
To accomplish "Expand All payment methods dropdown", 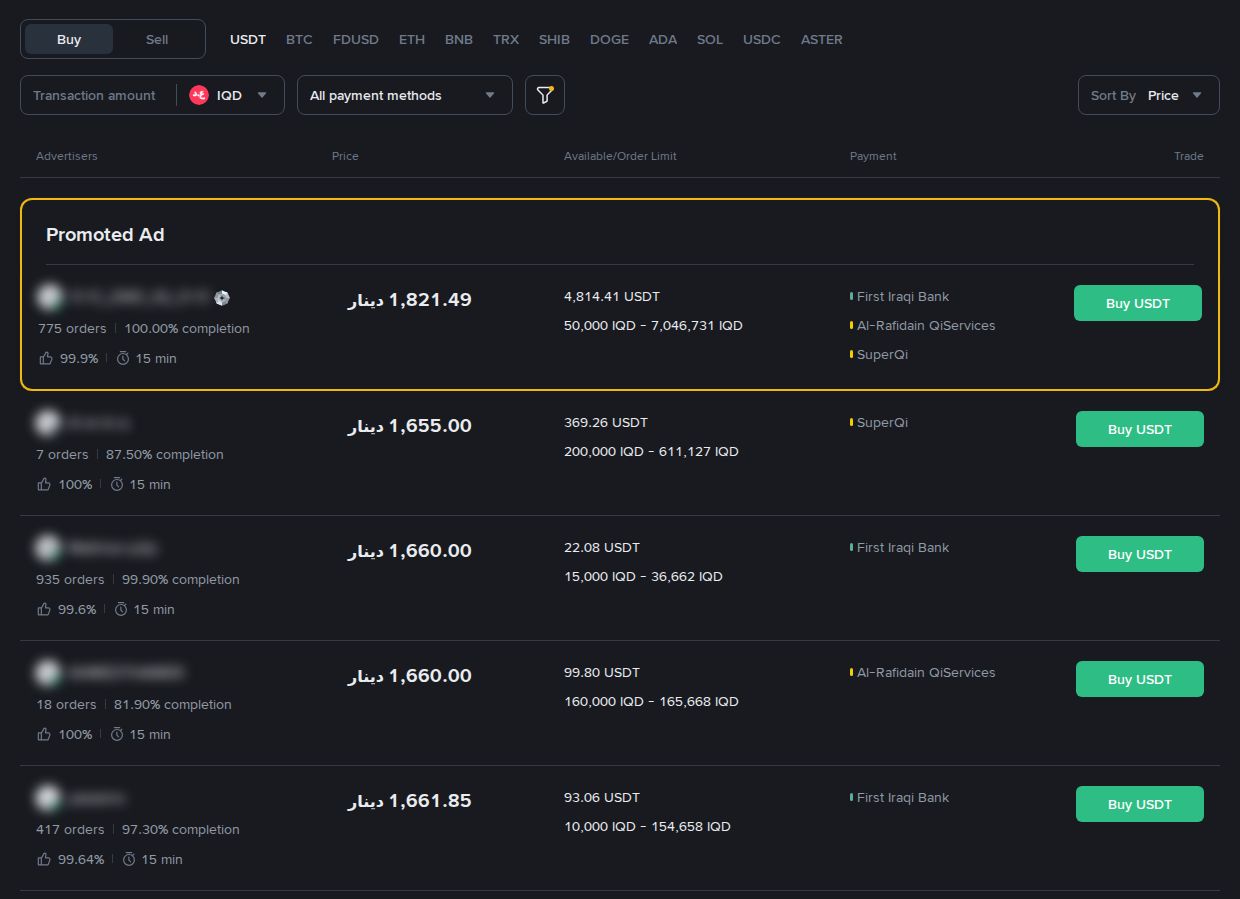I will 405,95.
